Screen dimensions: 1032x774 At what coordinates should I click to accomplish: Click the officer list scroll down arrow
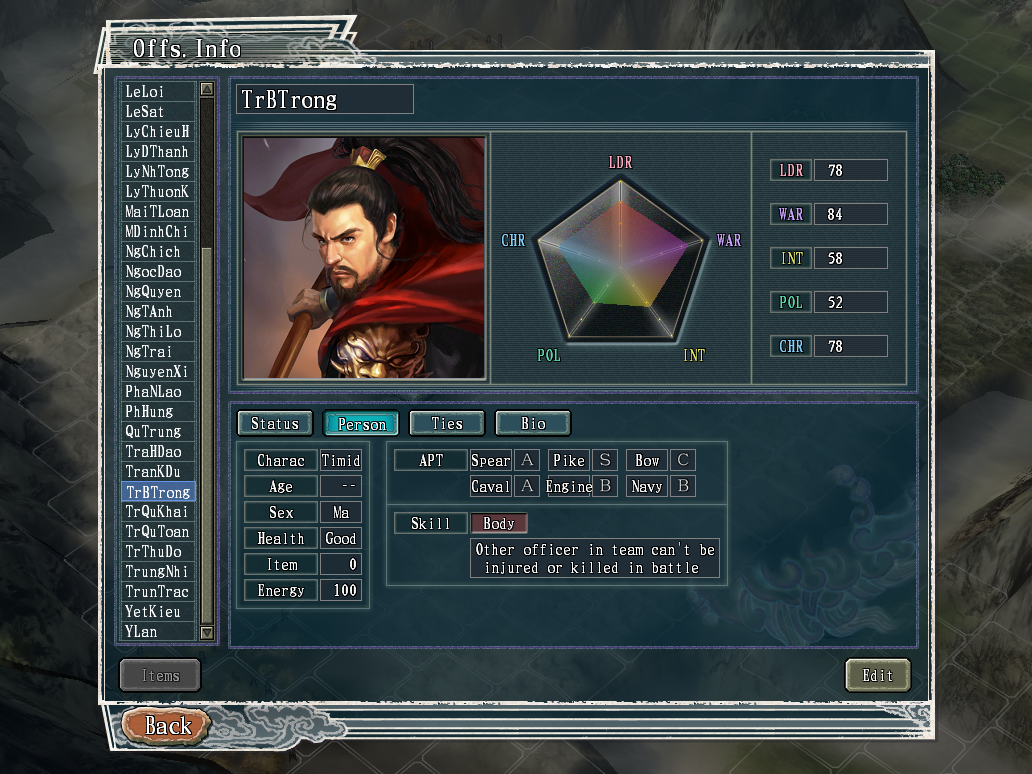[207, 632]
